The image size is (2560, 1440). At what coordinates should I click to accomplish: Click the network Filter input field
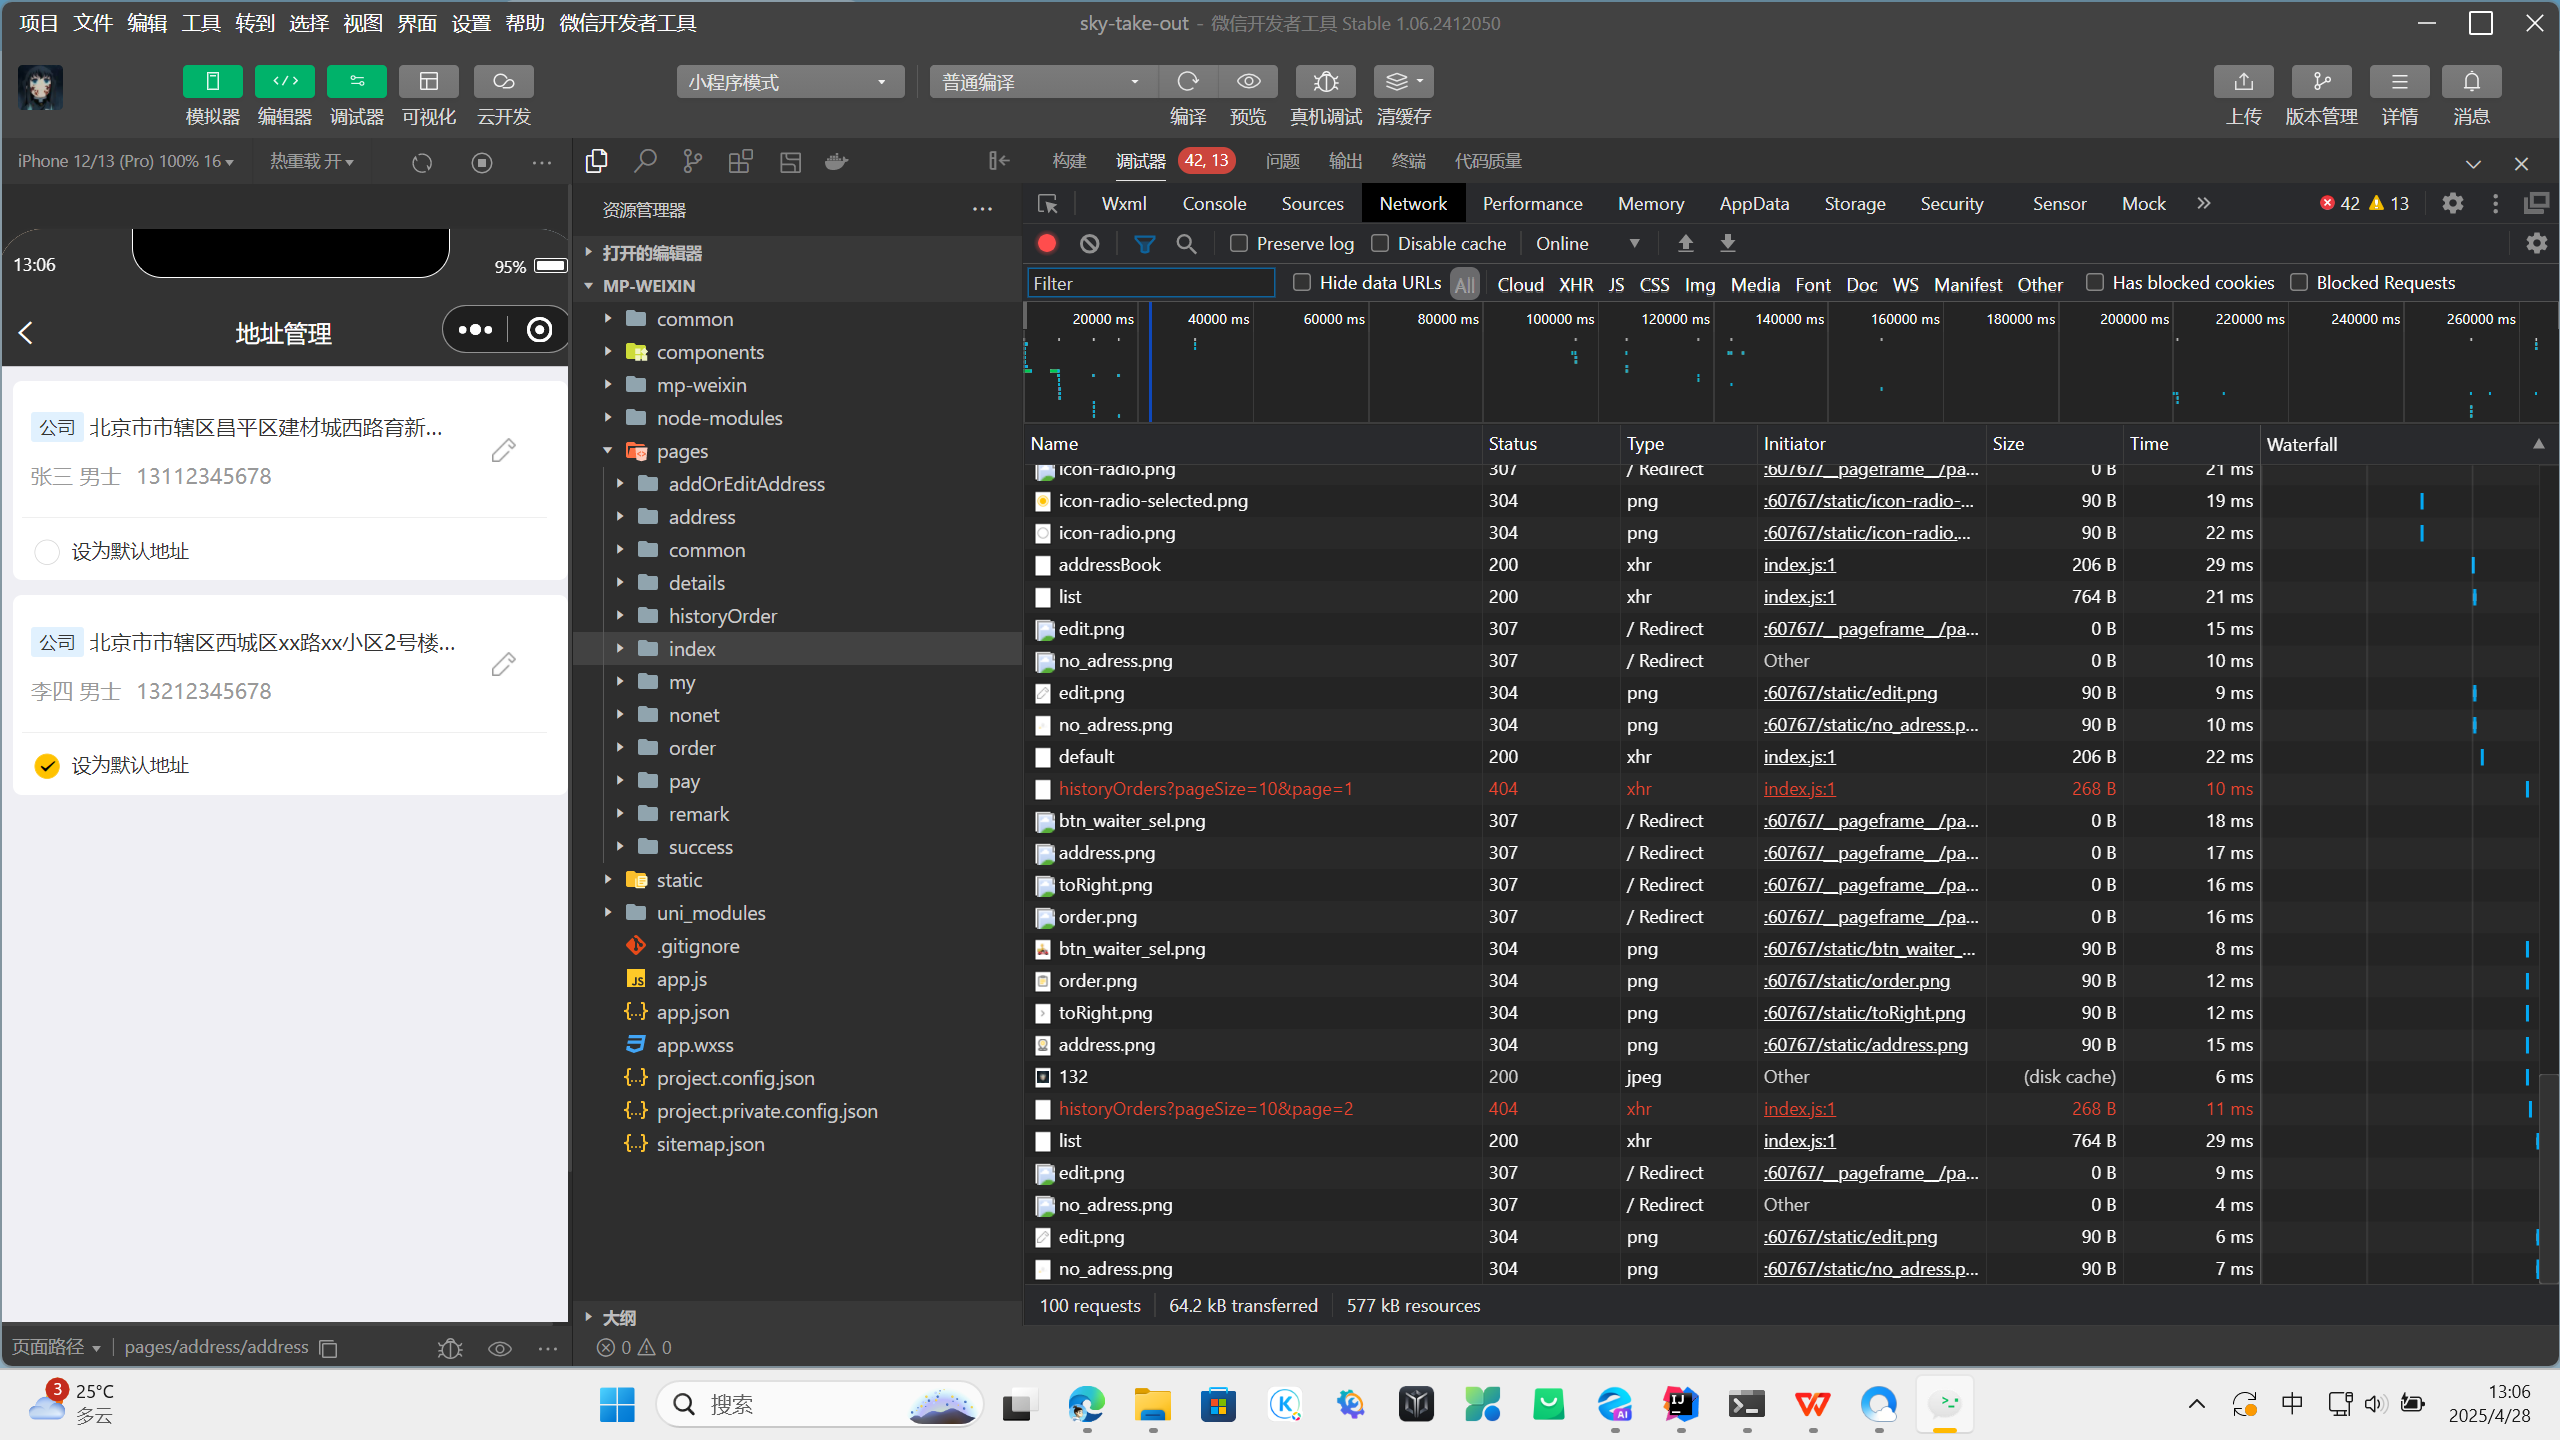coord(1150,284)
